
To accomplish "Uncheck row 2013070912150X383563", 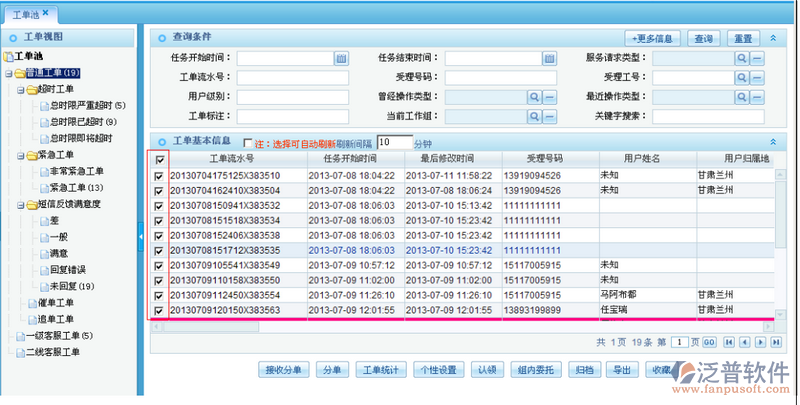I will (159, 310).
